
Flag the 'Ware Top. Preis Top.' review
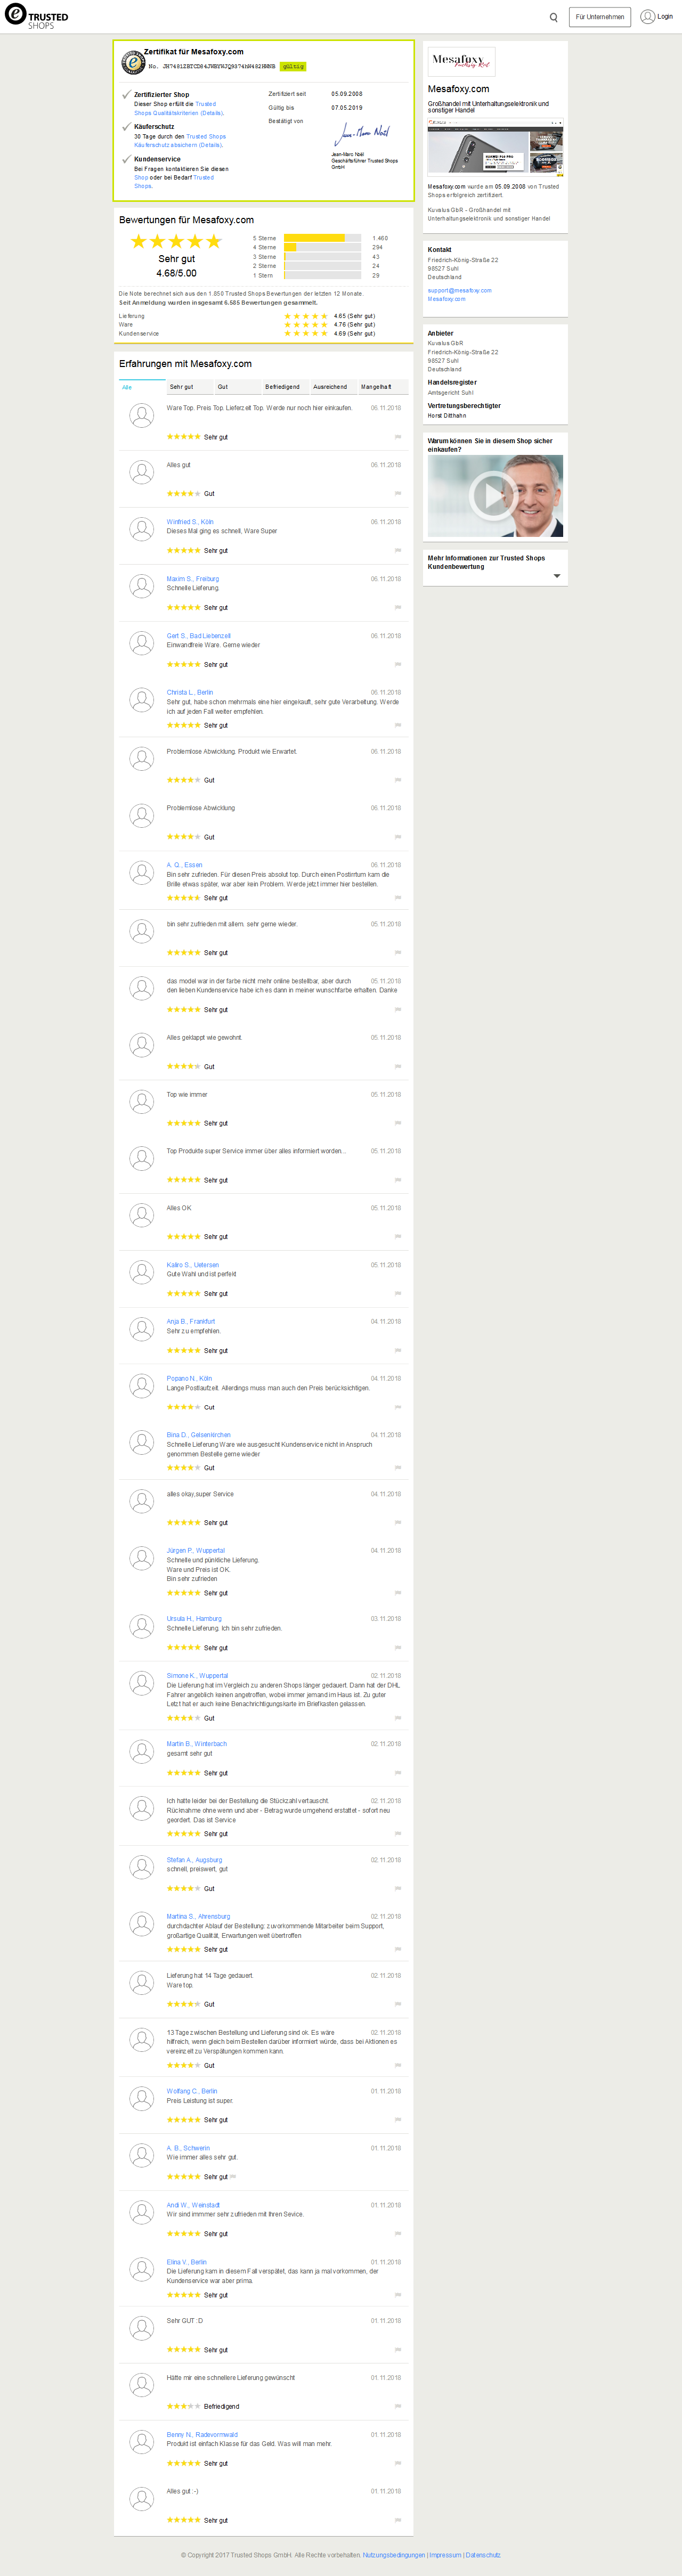(398, 437)
